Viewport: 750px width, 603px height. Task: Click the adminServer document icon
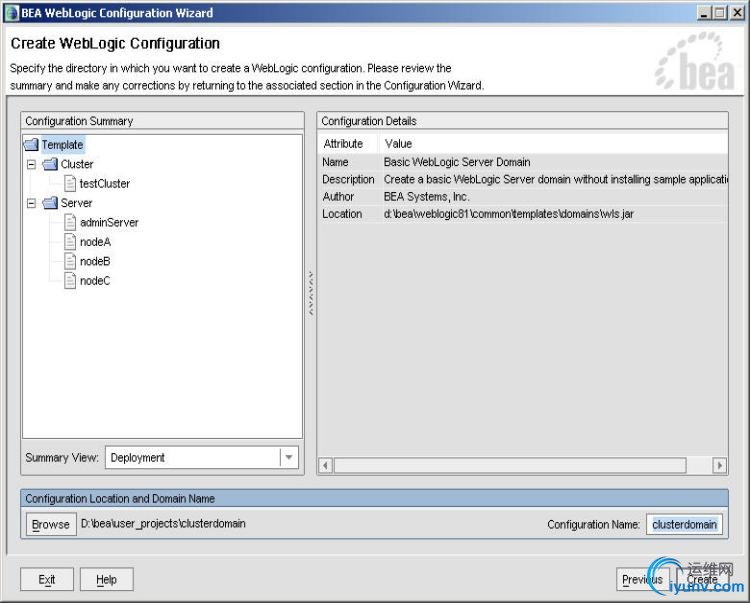point(70,222)
